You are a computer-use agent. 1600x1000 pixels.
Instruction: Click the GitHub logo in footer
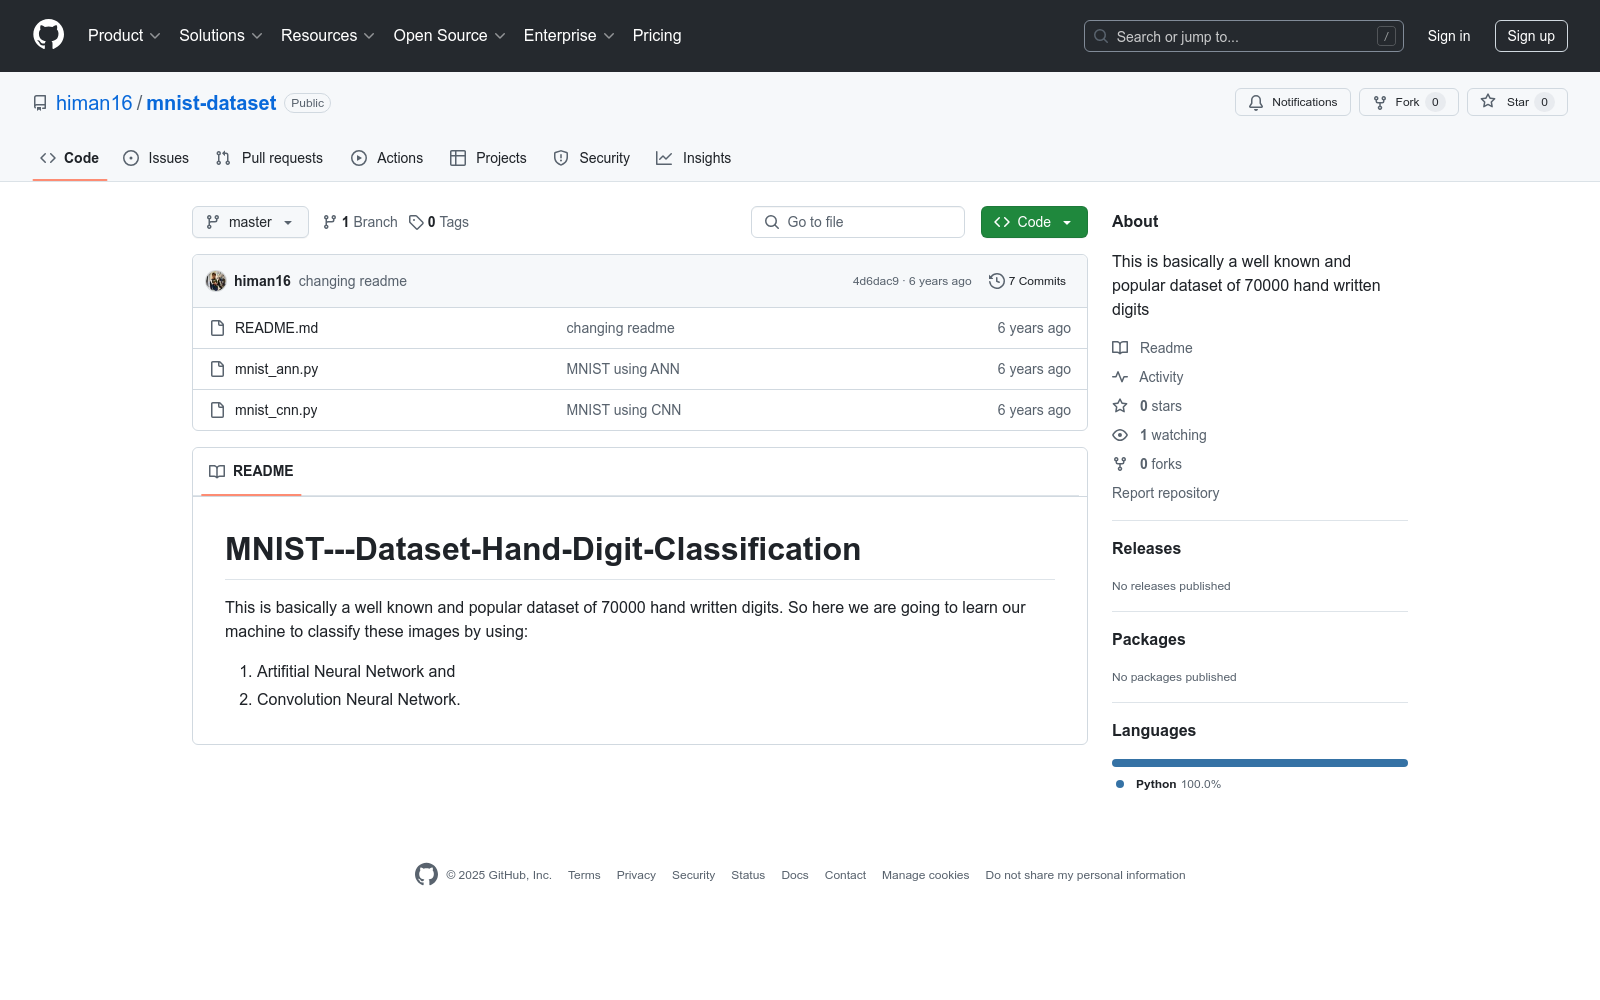pos(426,875)
